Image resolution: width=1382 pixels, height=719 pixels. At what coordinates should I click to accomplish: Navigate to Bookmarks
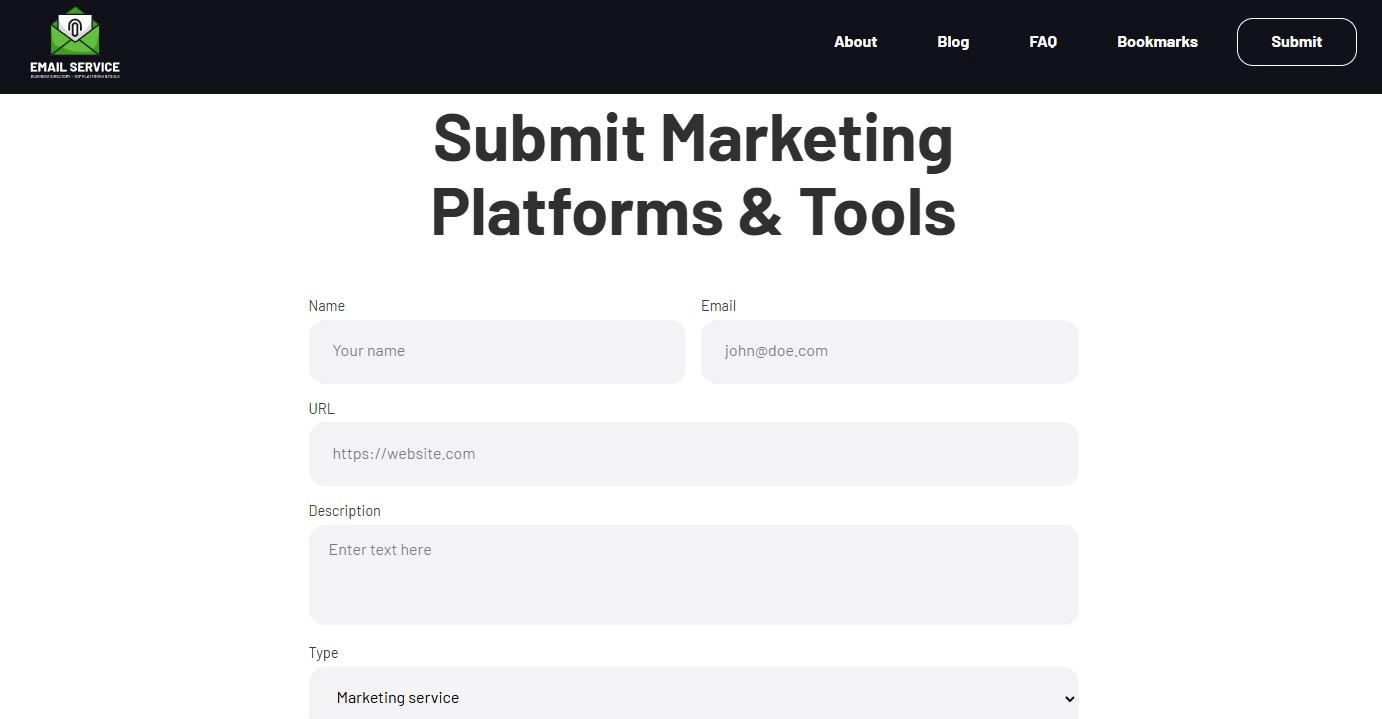click(1157, 42)
